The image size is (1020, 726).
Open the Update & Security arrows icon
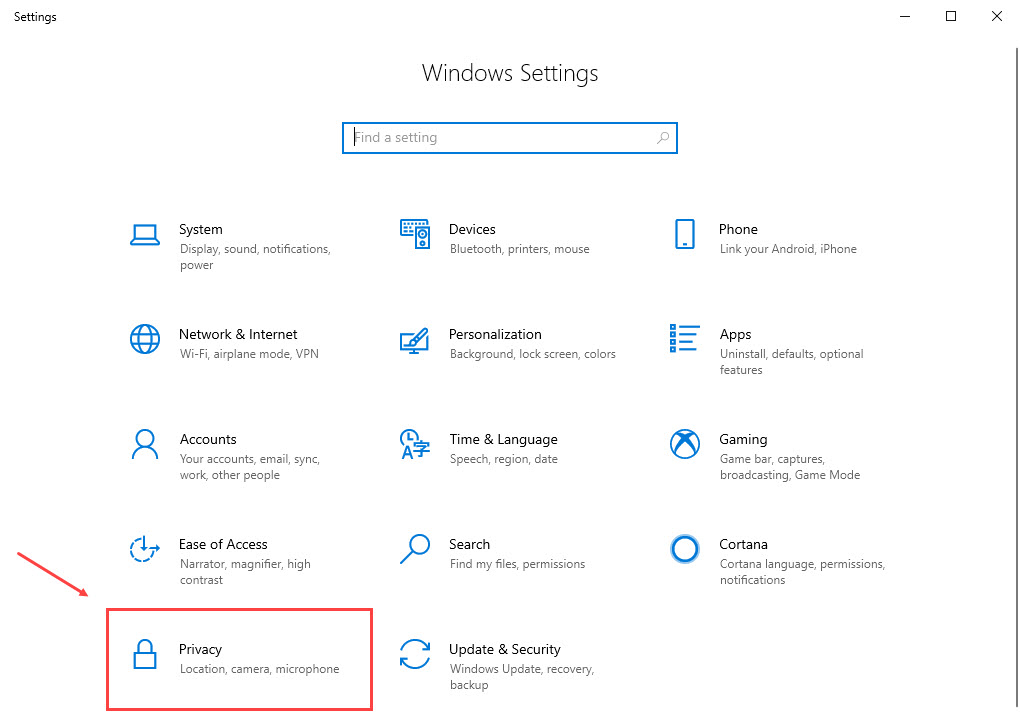(x=414, y=654)
